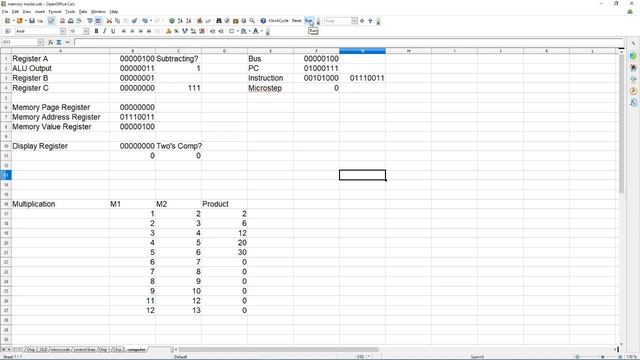Open the Format menu
The height and width of the screenshot is (360, 640).
pyautogui.click(x=55, y=12)
